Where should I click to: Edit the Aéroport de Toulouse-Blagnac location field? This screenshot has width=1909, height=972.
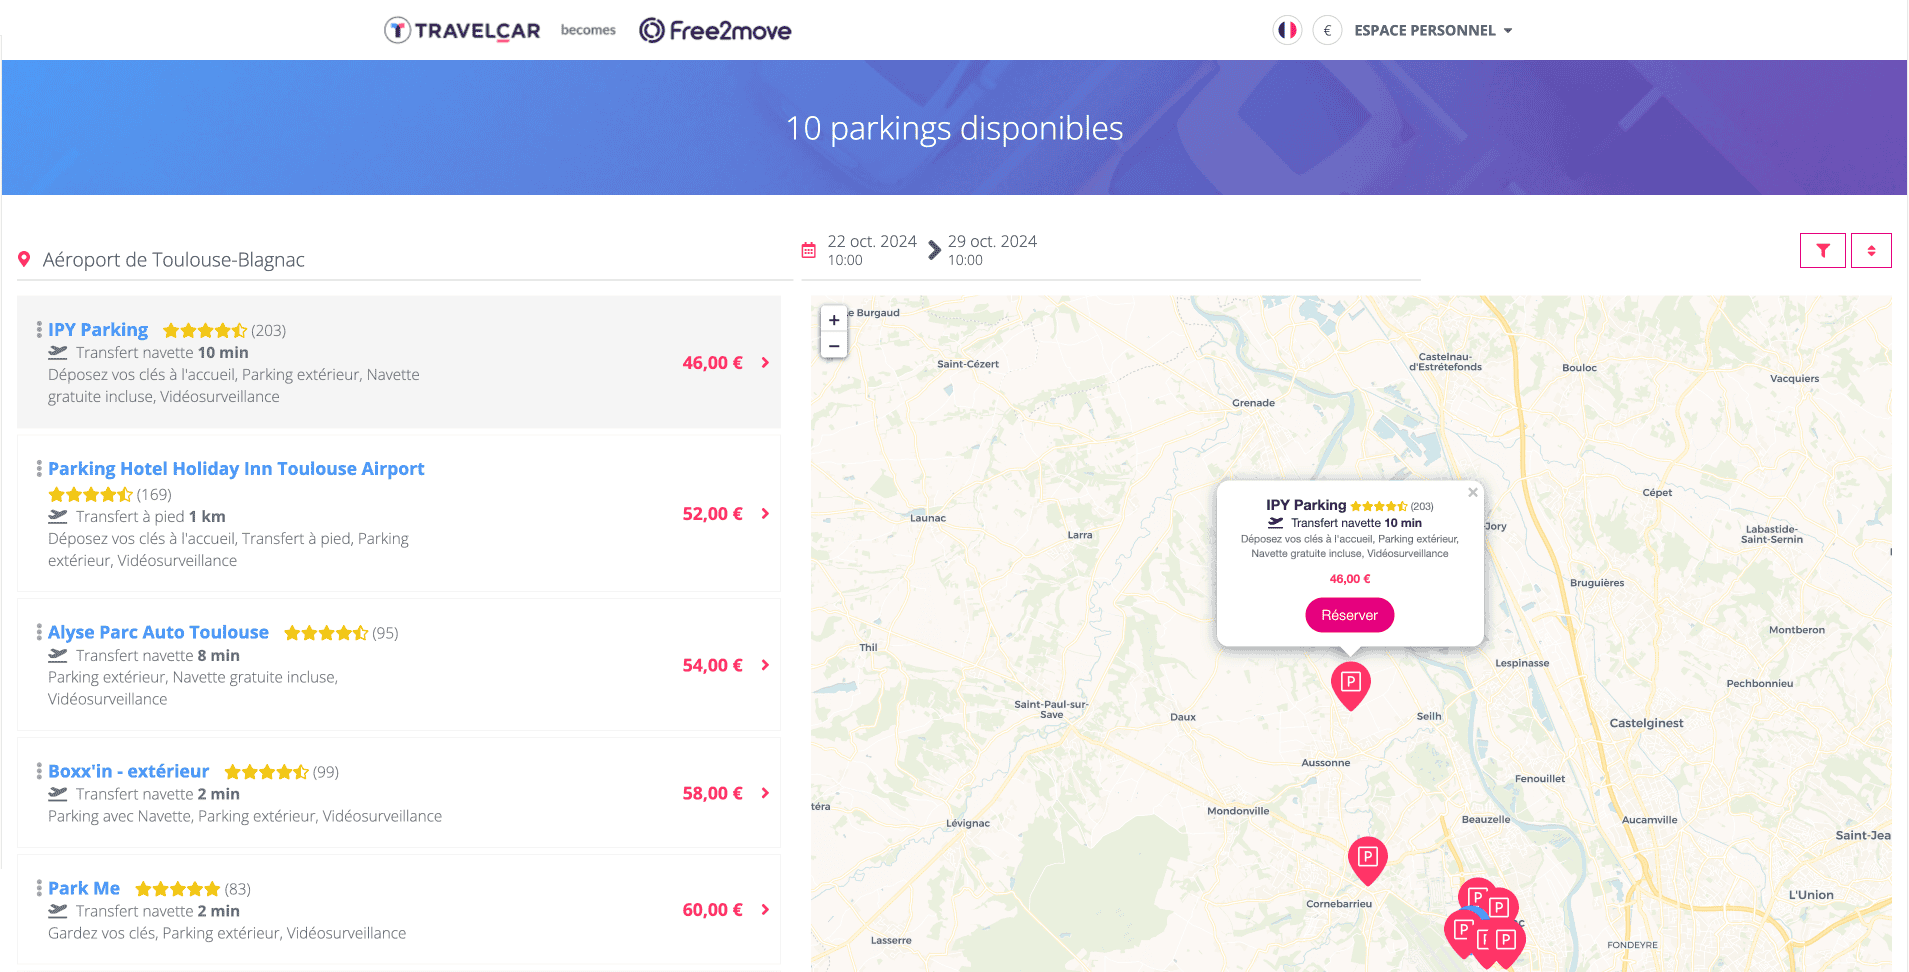click(405, 260)
